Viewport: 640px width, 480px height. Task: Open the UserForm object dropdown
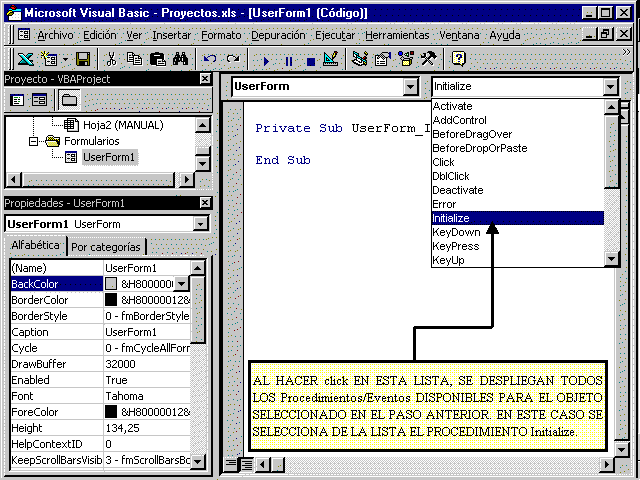[410, 87]
